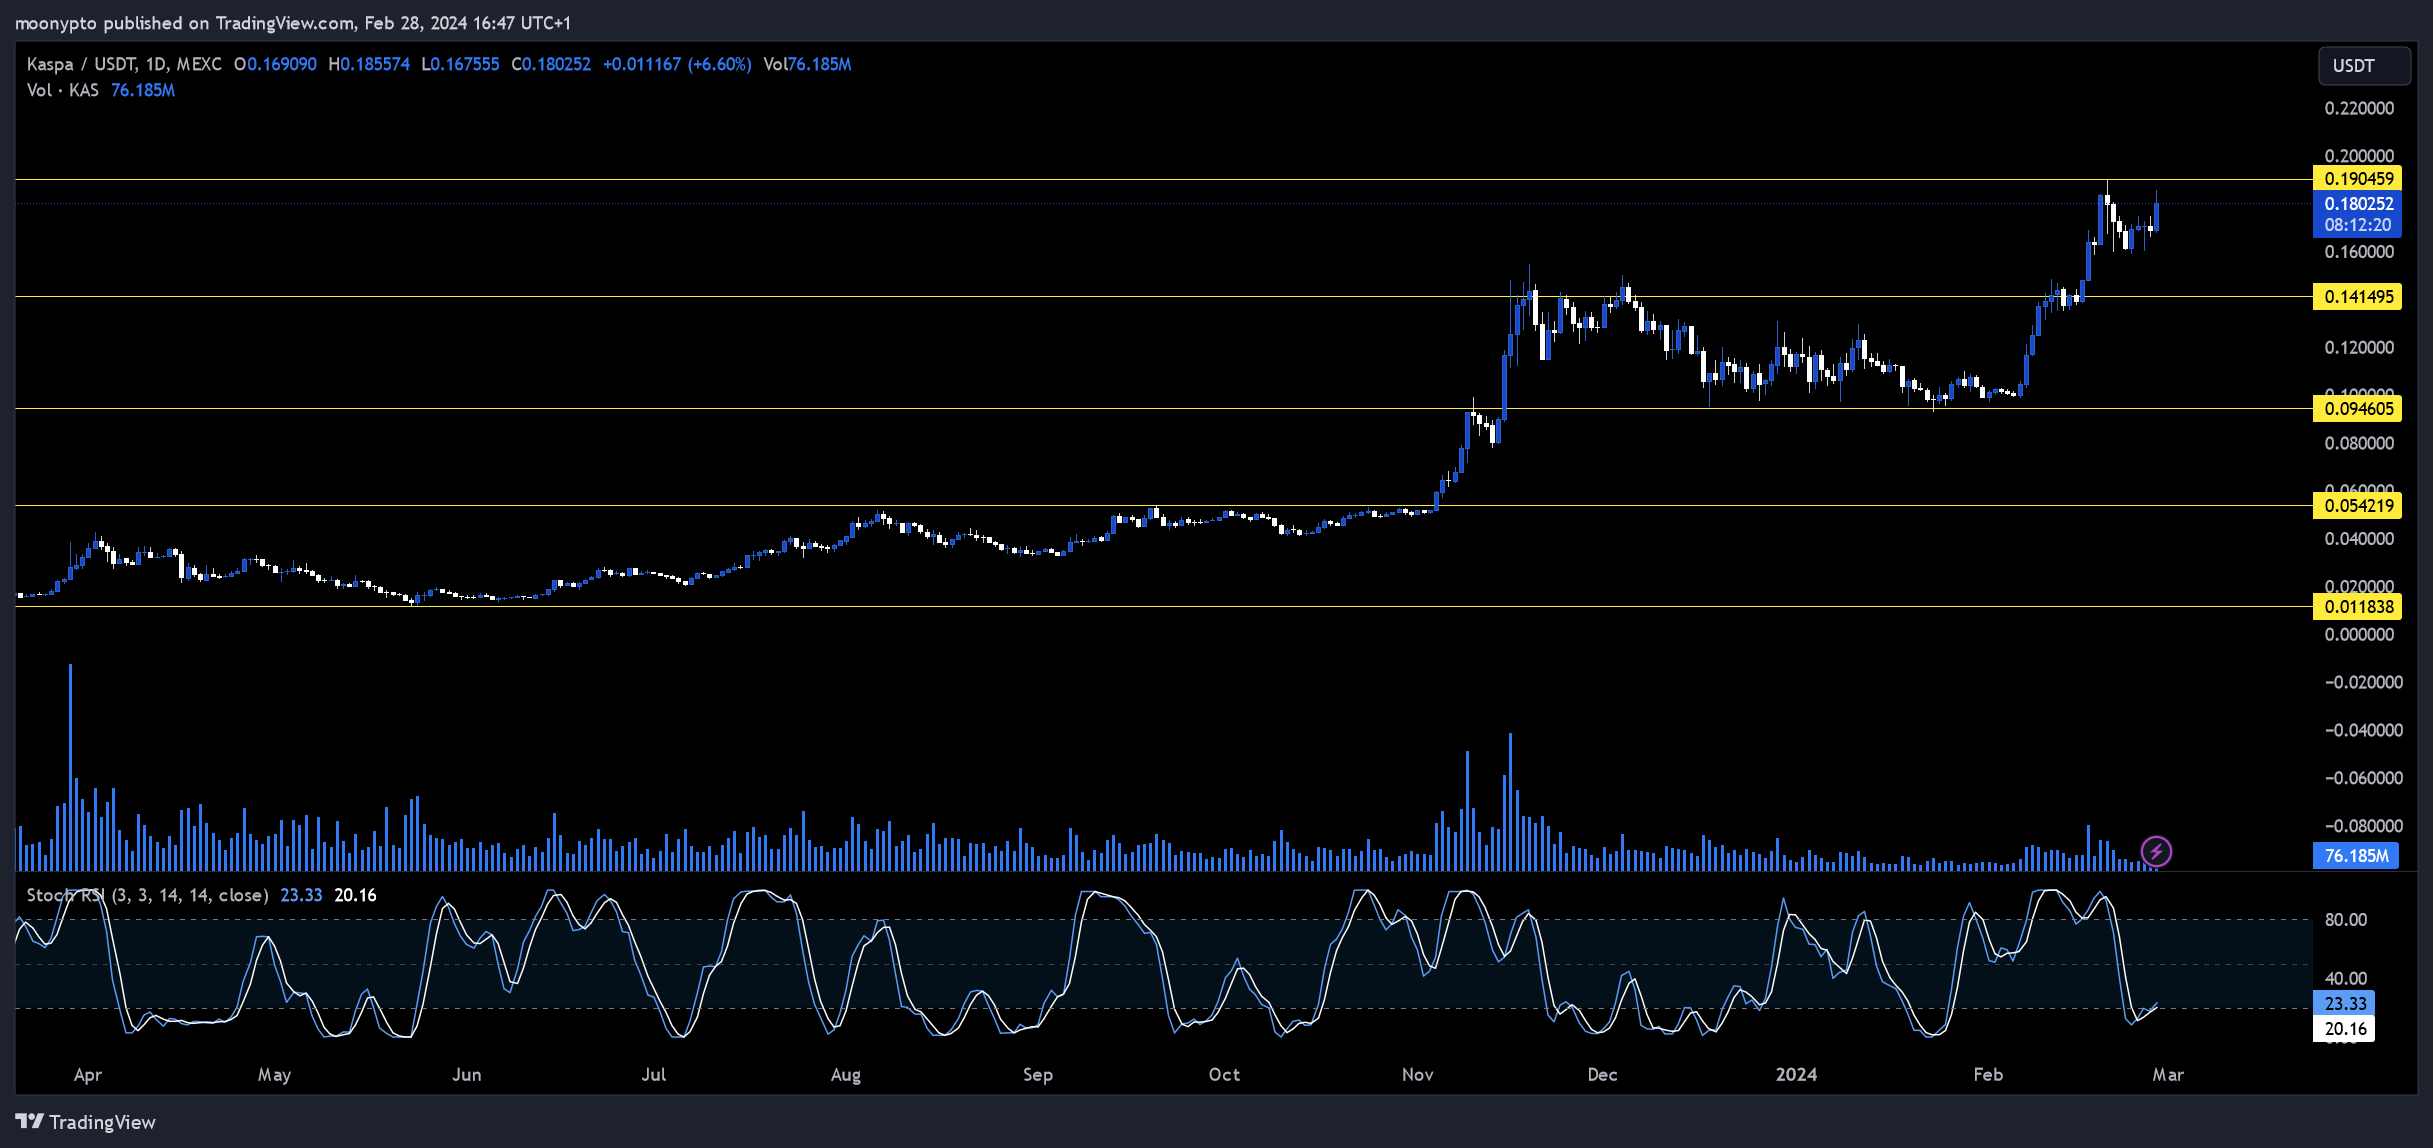The height and width of the screenshot is (1148, 2433).
Task: Click the closing price value C0.180252
Action: pyautogui.click(x=551, y=64)
